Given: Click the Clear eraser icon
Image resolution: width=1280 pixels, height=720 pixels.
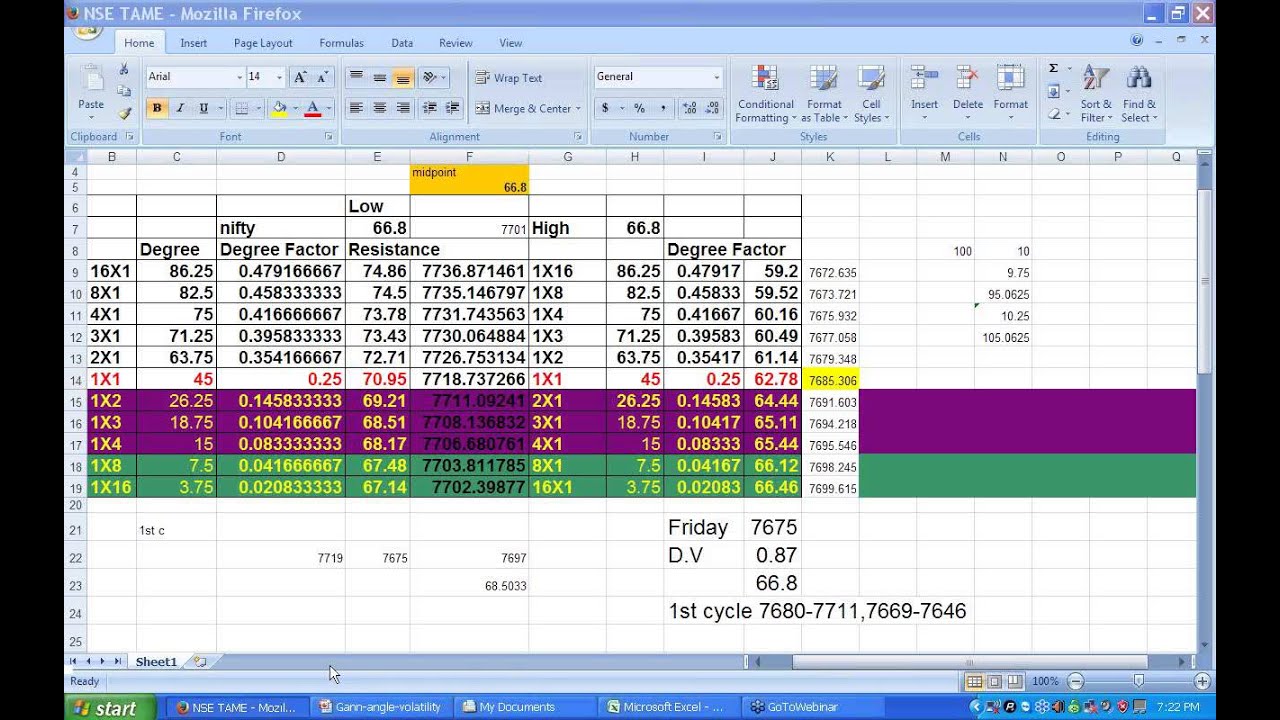Looking at the screenshot, I should [1053, 113].
